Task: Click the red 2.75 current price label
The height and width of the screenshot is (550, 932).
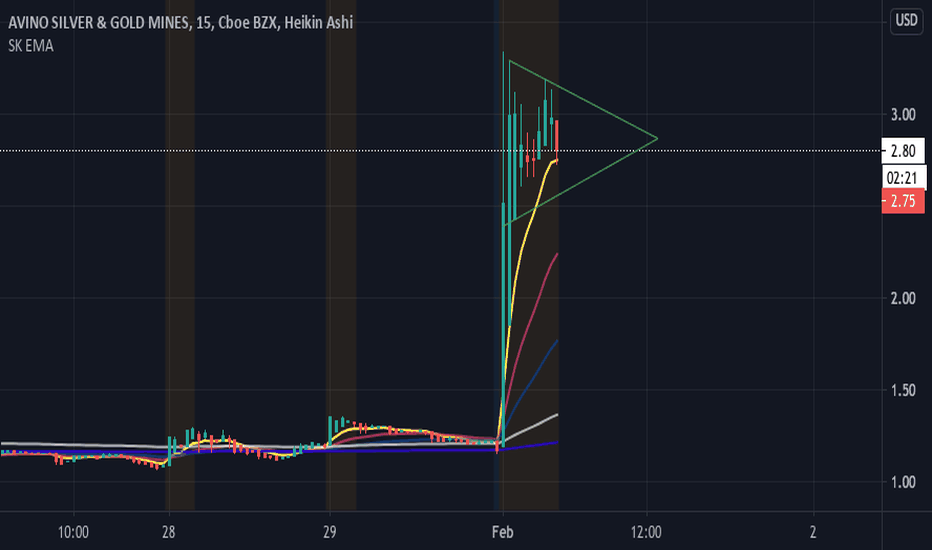Action: [903, 201]
